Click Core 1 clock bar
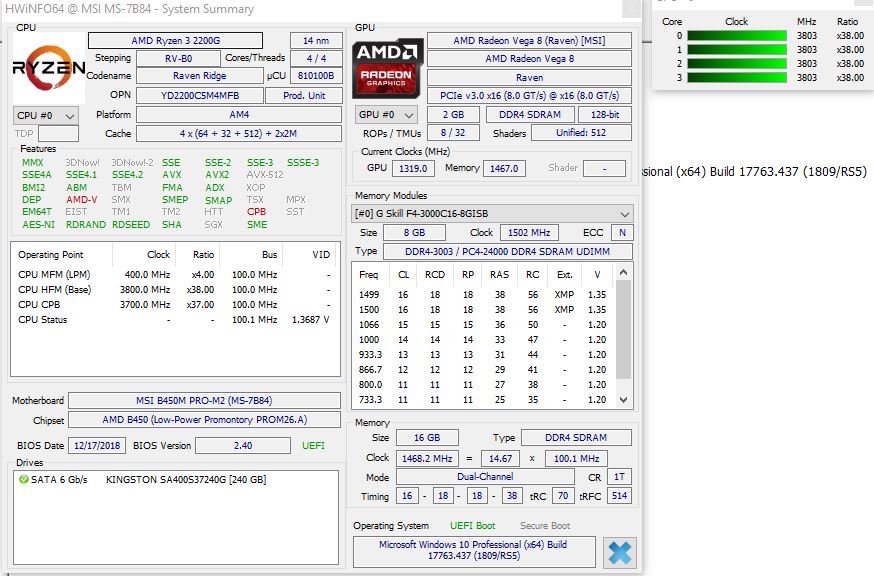 click(736, 50)
